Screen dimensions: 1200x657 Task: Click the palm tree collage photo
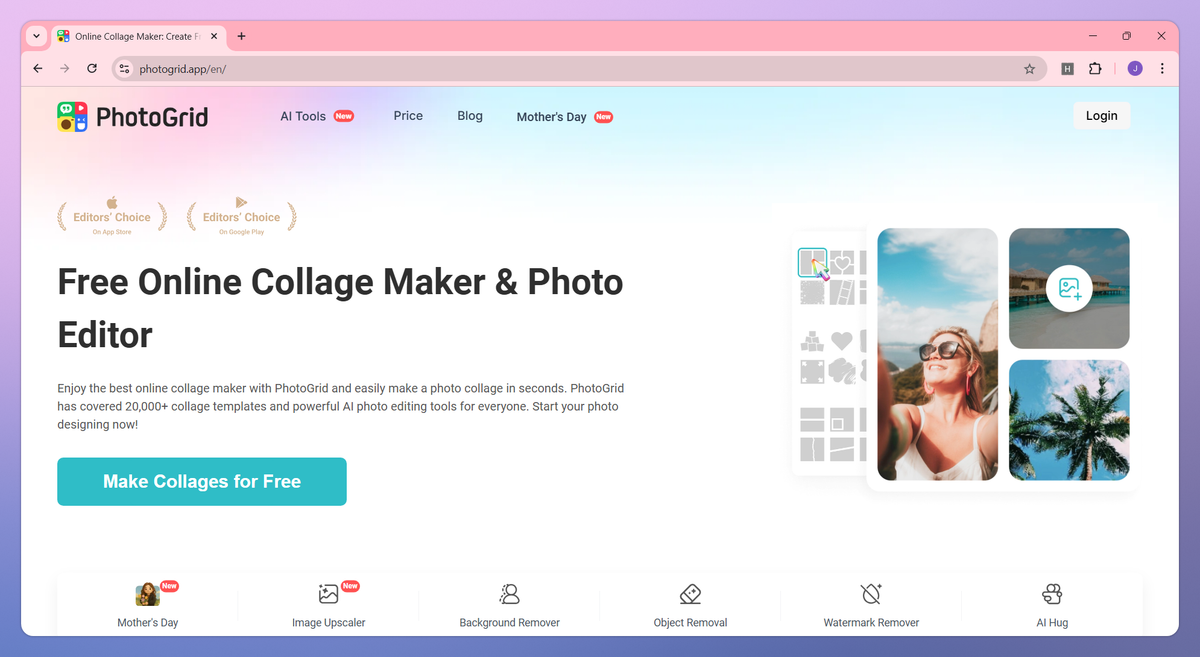click(1069, 420)
